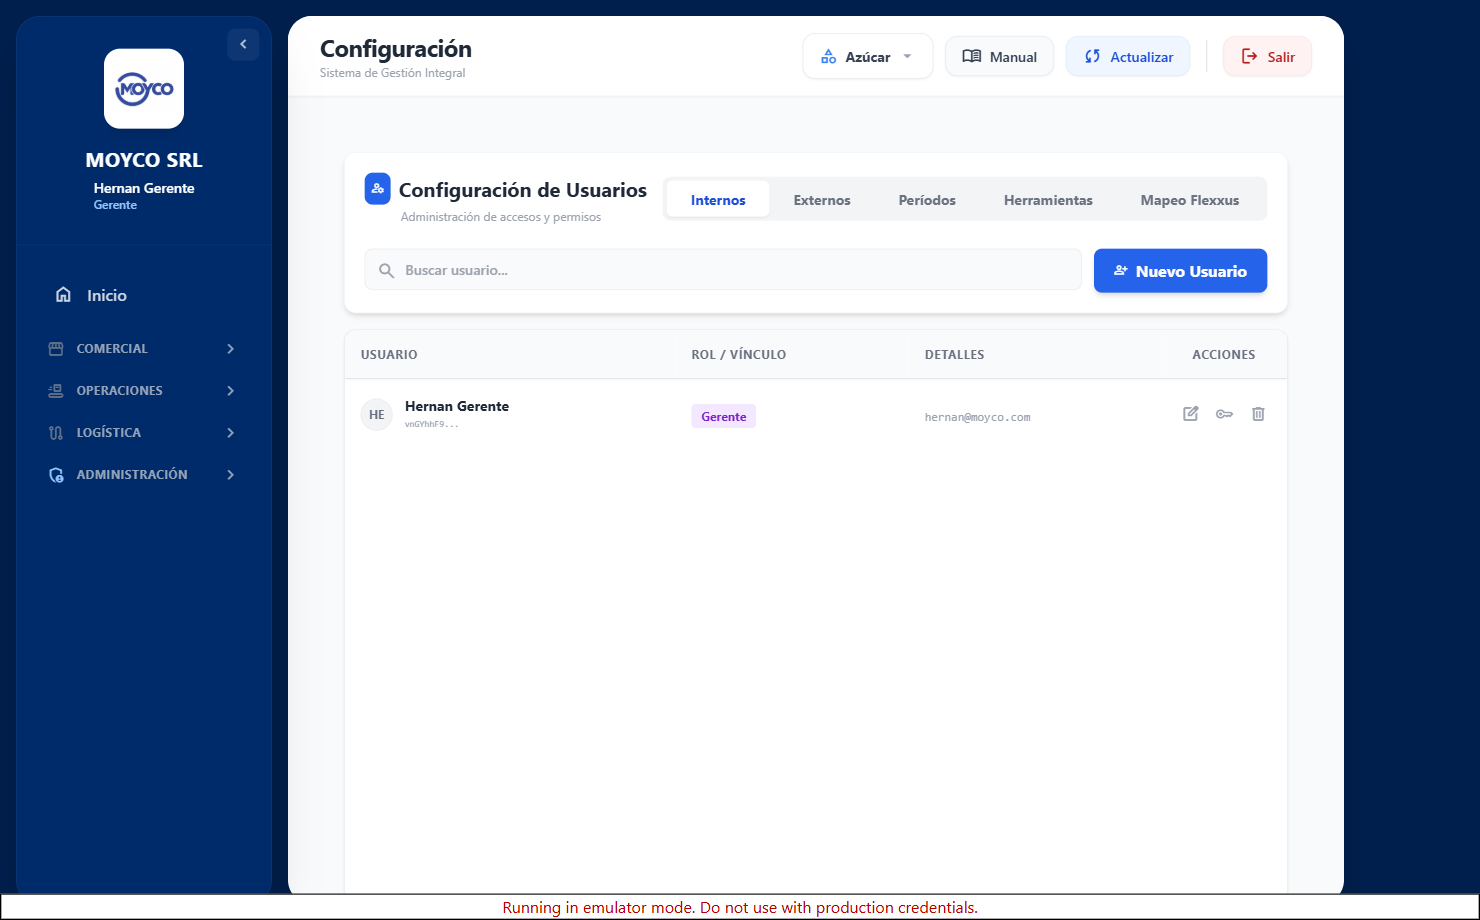The image size is (1480, 920).
Task: Click the book icon in Manual button
Action: pyautogui.click(x=971, y=56)
